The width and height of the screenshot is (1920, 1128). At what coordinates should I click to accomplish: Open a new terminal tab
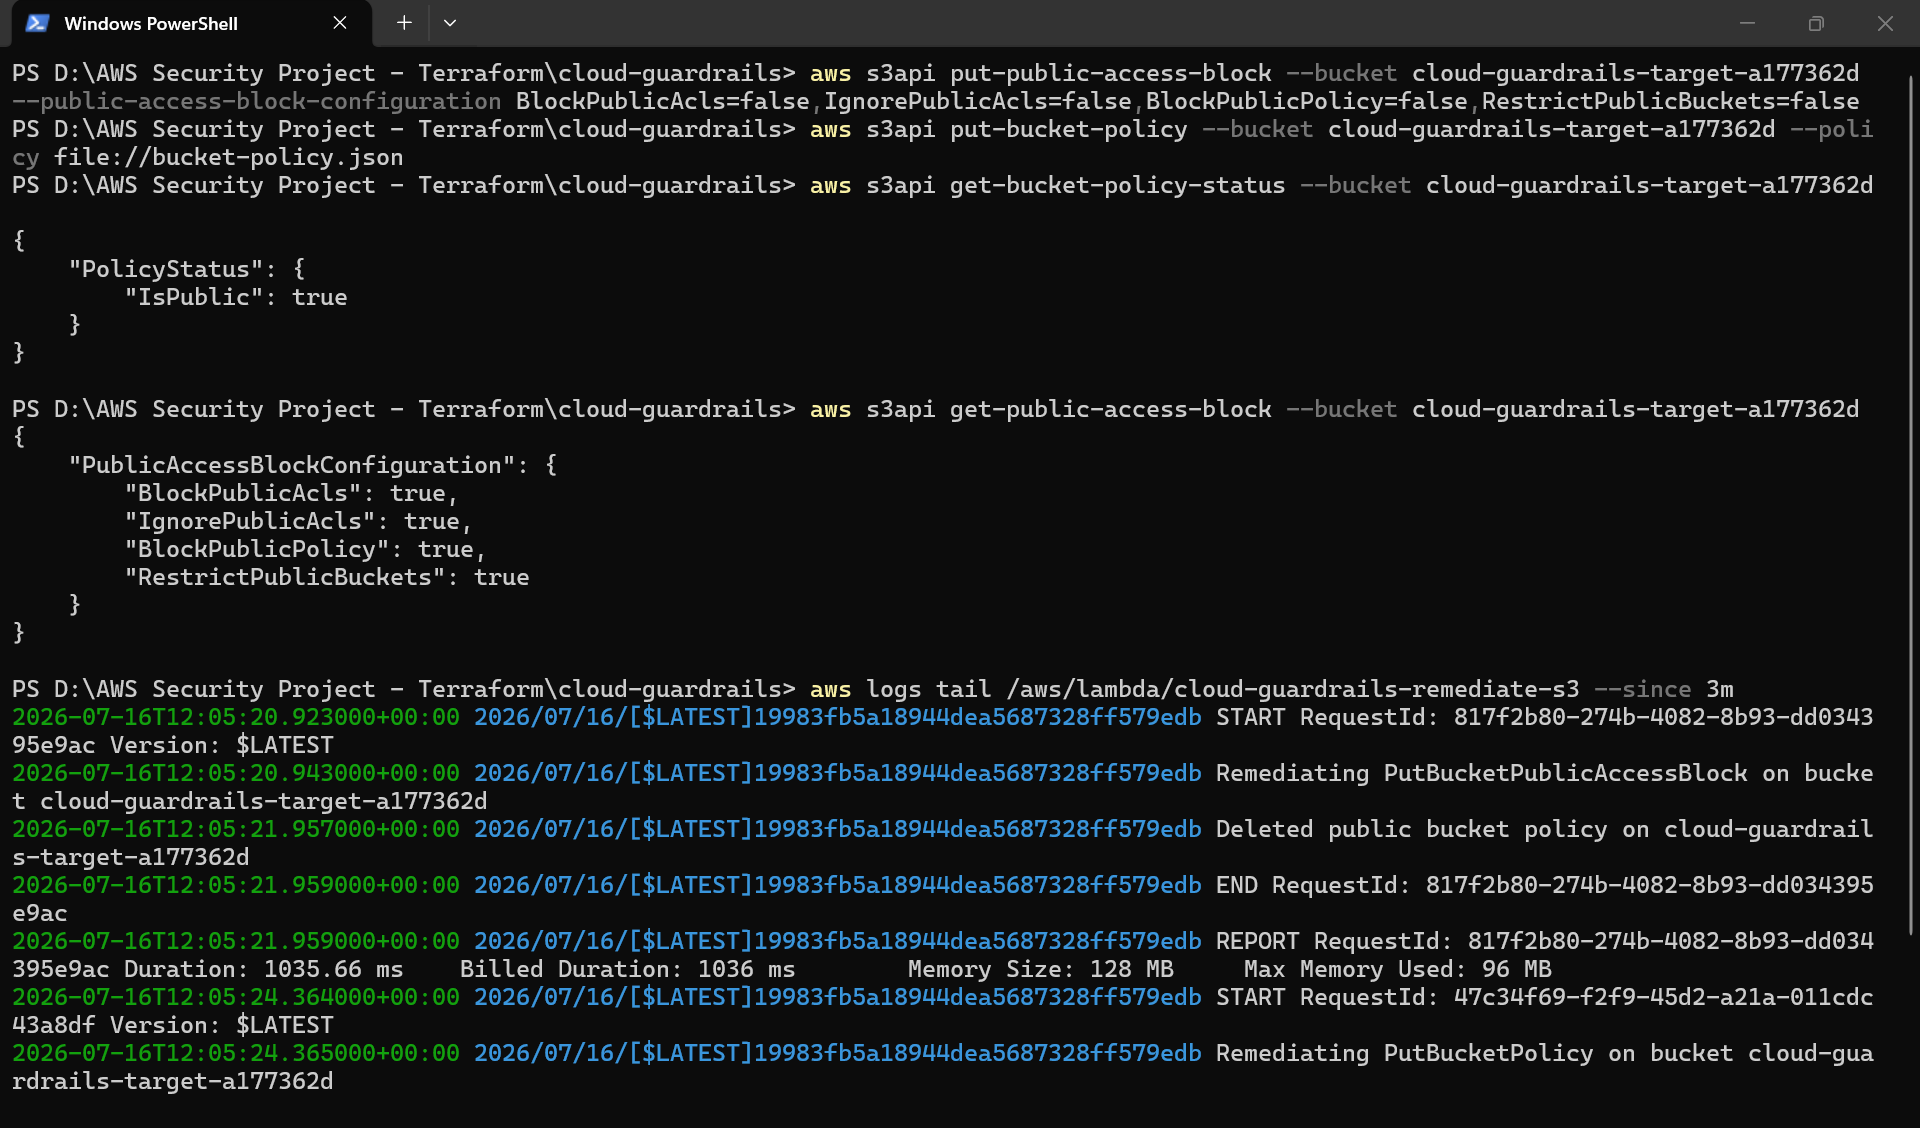[404, 23]
